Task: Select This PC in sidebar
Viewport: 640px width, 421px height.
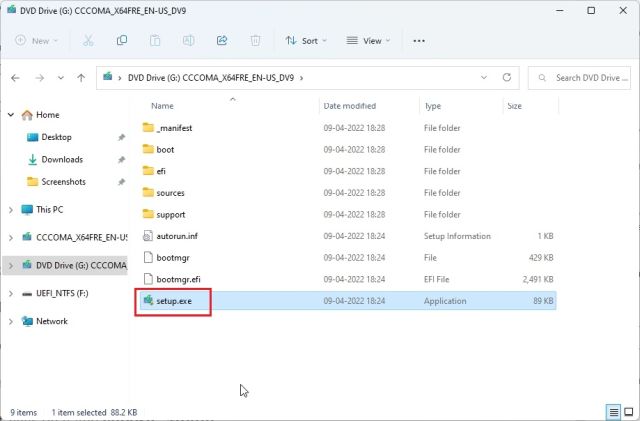Action: pos(49,210)
